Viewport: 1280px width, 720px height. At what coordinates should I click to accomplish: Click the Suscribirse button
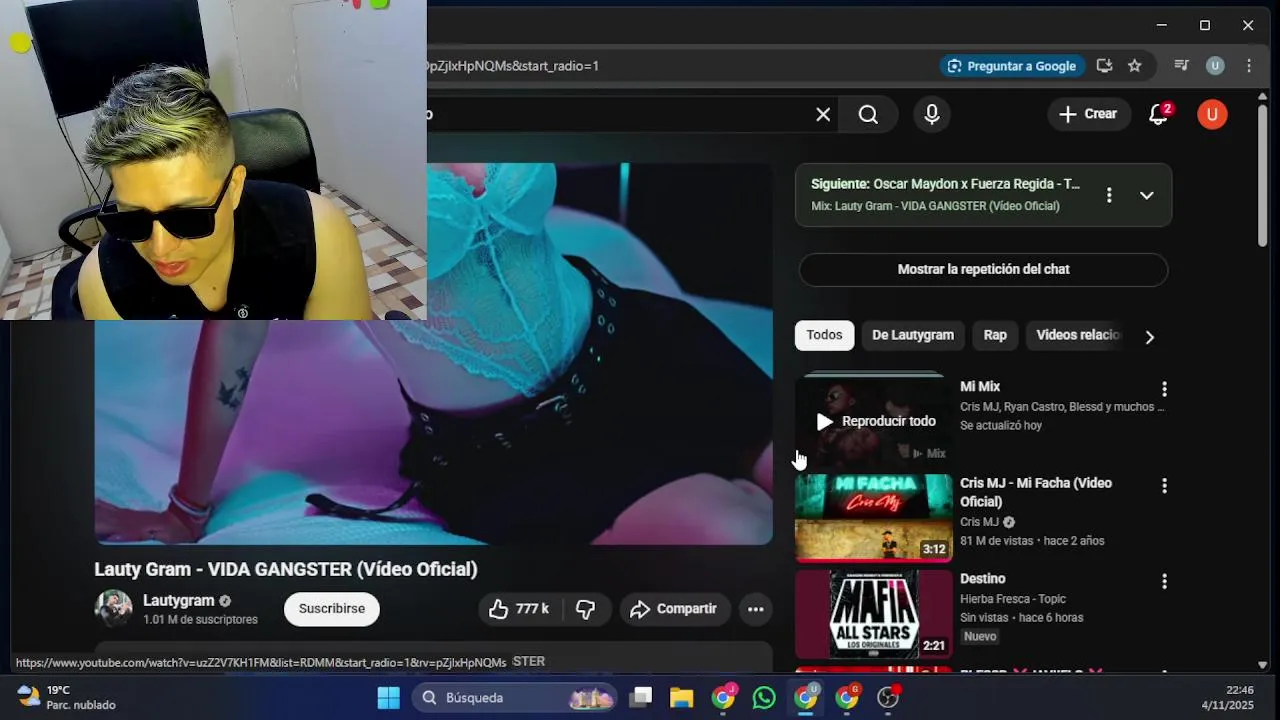[332, 609]
